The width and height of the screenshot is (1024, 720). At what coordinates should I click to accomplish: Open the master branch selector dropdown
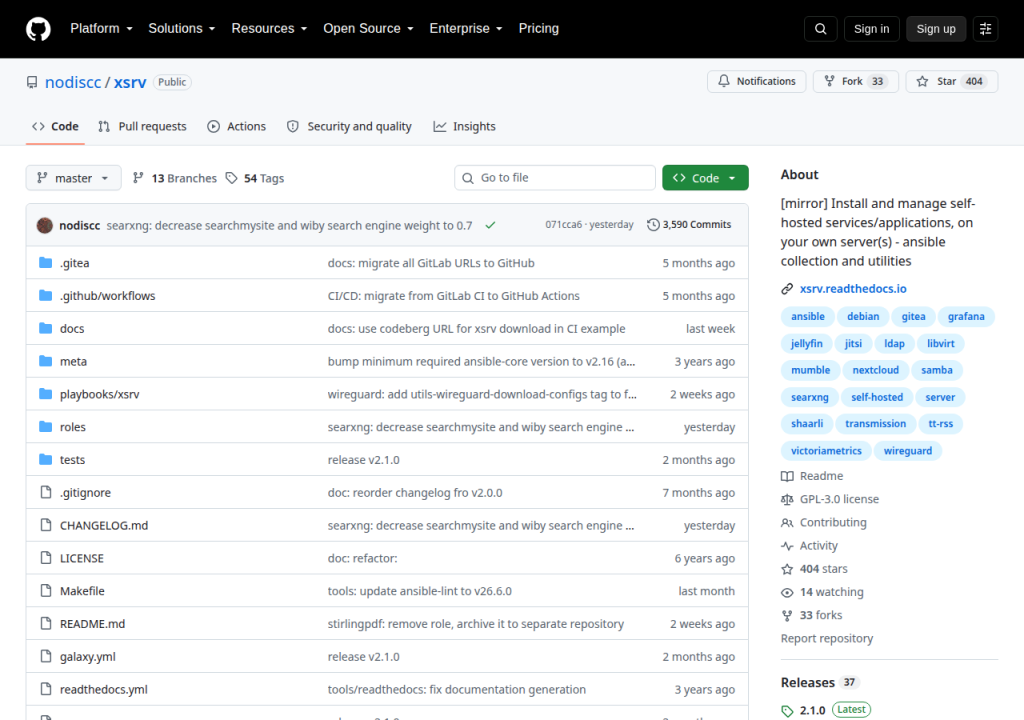tap(73, 178)
